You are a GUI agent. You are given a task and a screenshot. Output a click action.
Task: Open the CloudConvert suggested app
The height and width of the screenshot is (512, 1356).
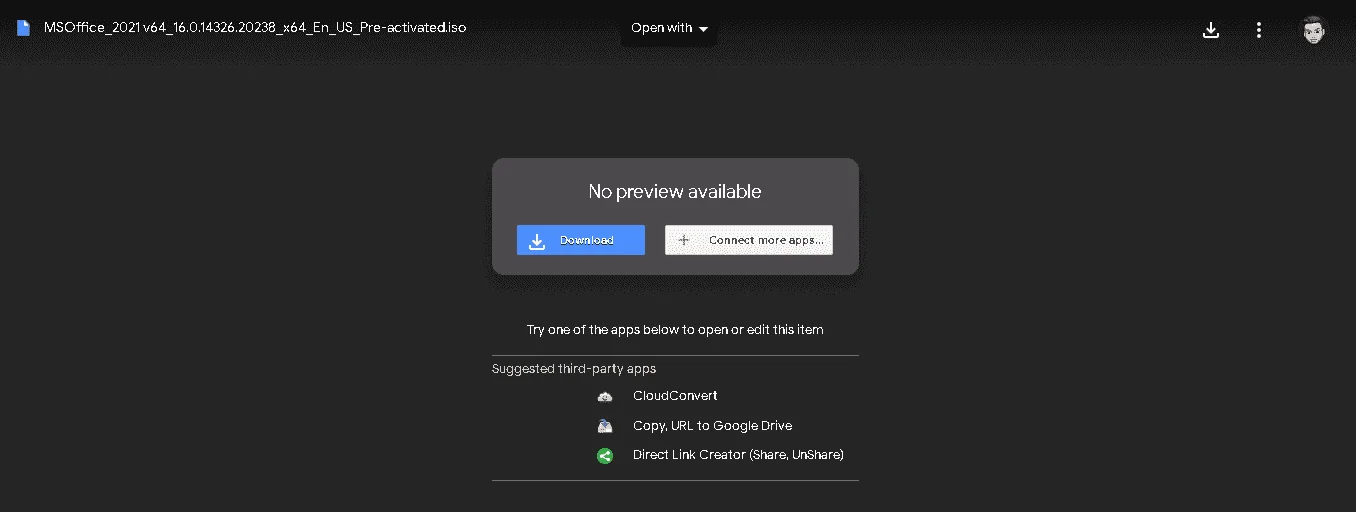(675, 396)
